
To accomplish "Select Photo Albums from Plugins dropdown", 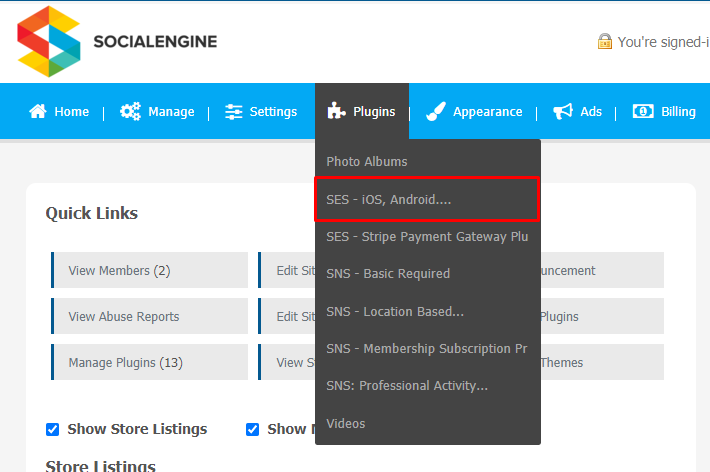I will [x=428, y=161].
